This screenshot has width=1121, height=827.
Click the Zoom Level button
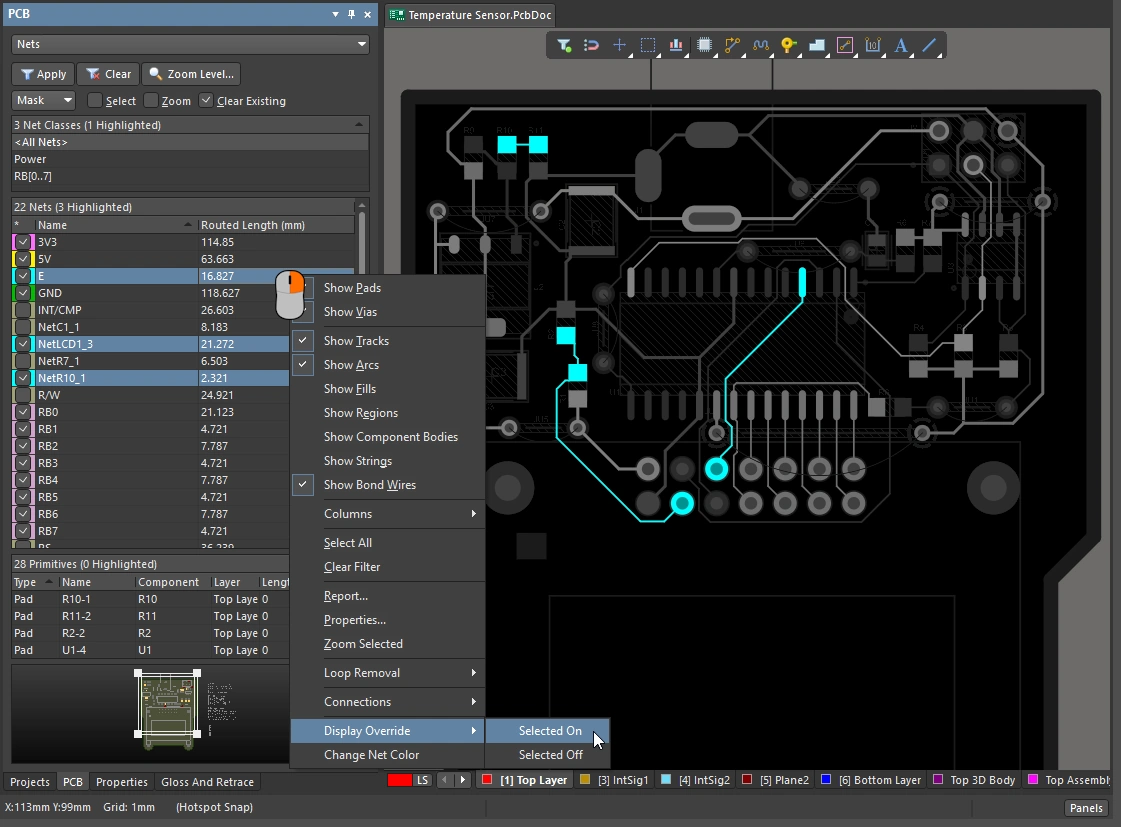point(190,74)
